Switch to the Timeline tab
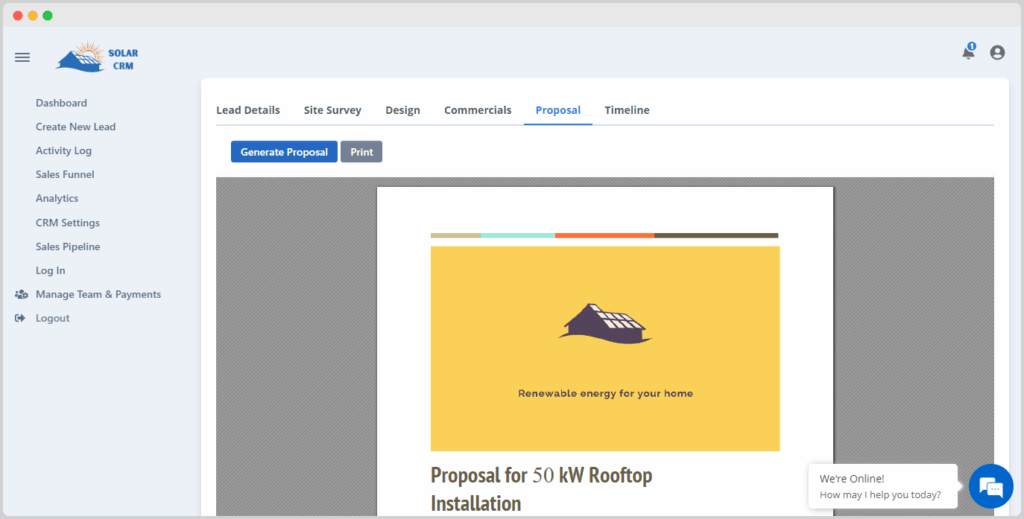Image resolution: width=1024 pixels, height=519 pixels. click(x=627, y=110)
